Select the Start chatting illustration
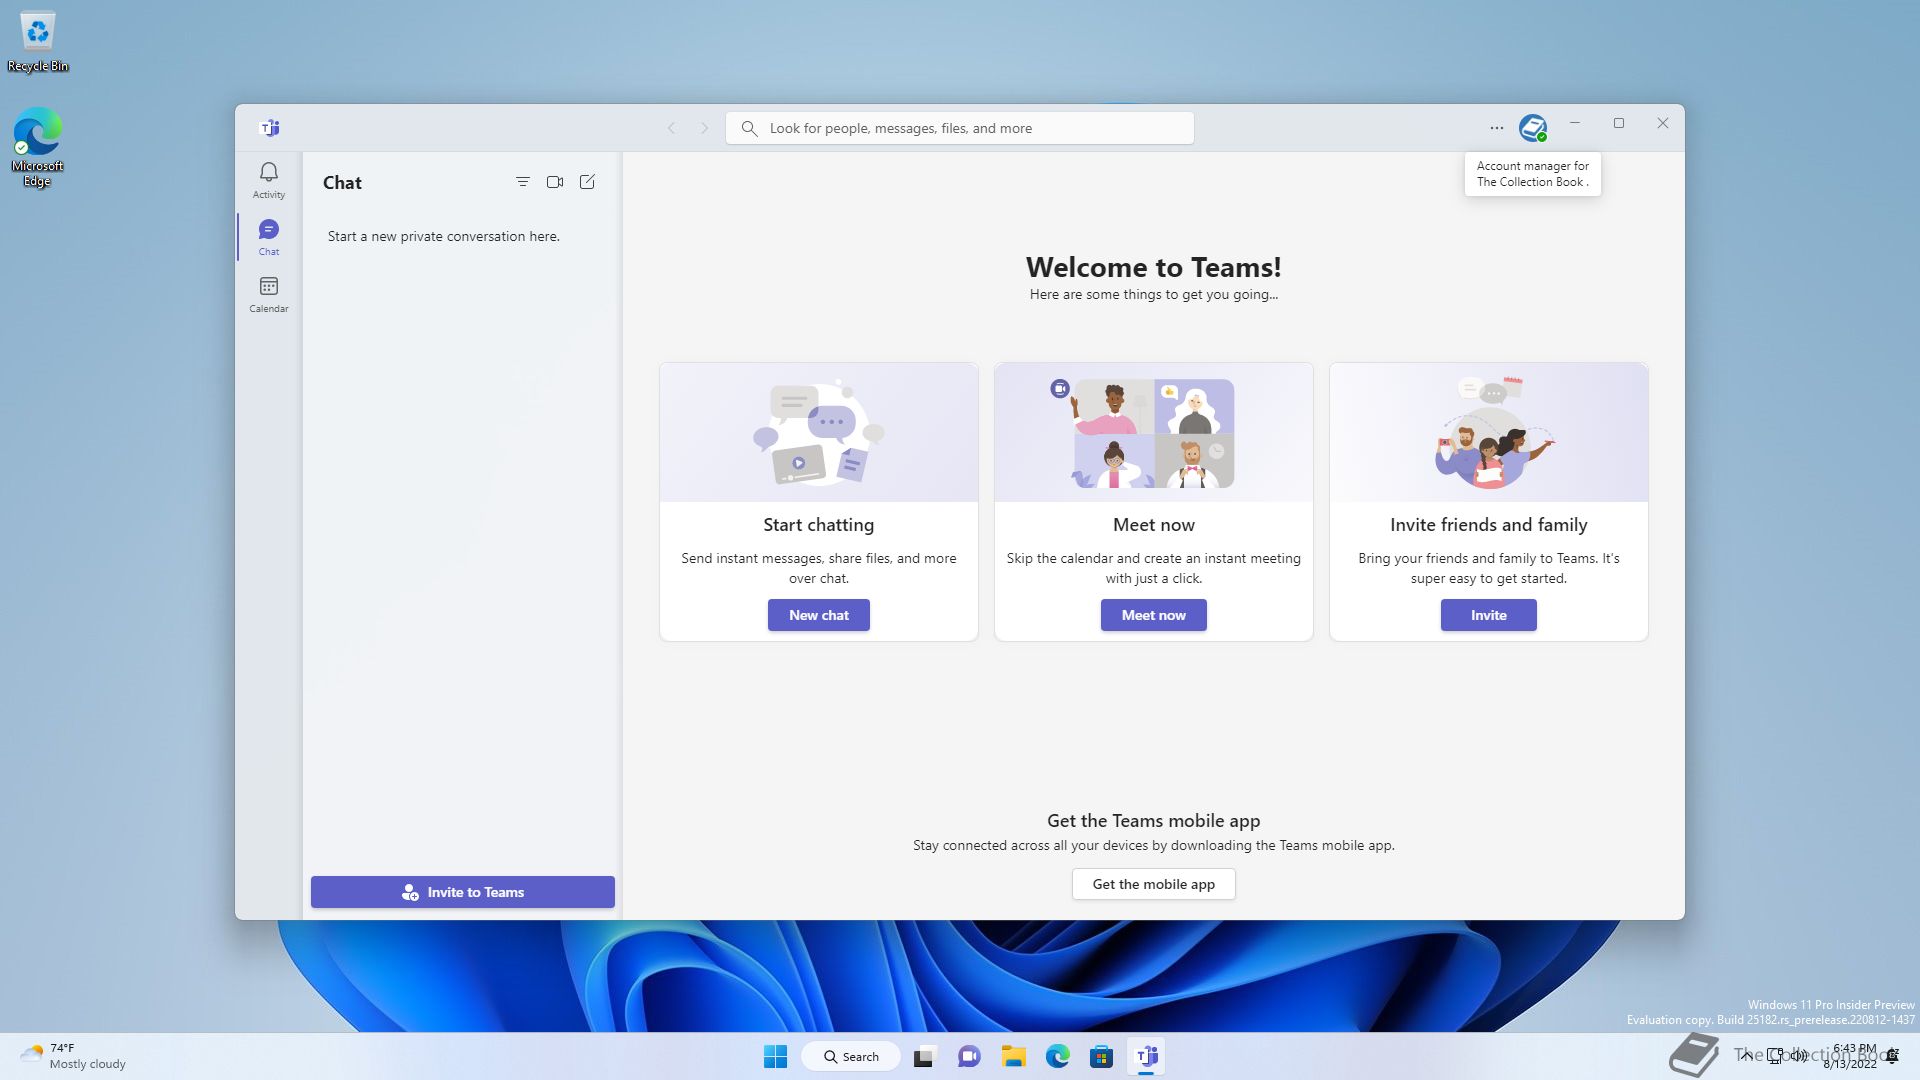The image size is (1920, 1080). coord(819,432)
